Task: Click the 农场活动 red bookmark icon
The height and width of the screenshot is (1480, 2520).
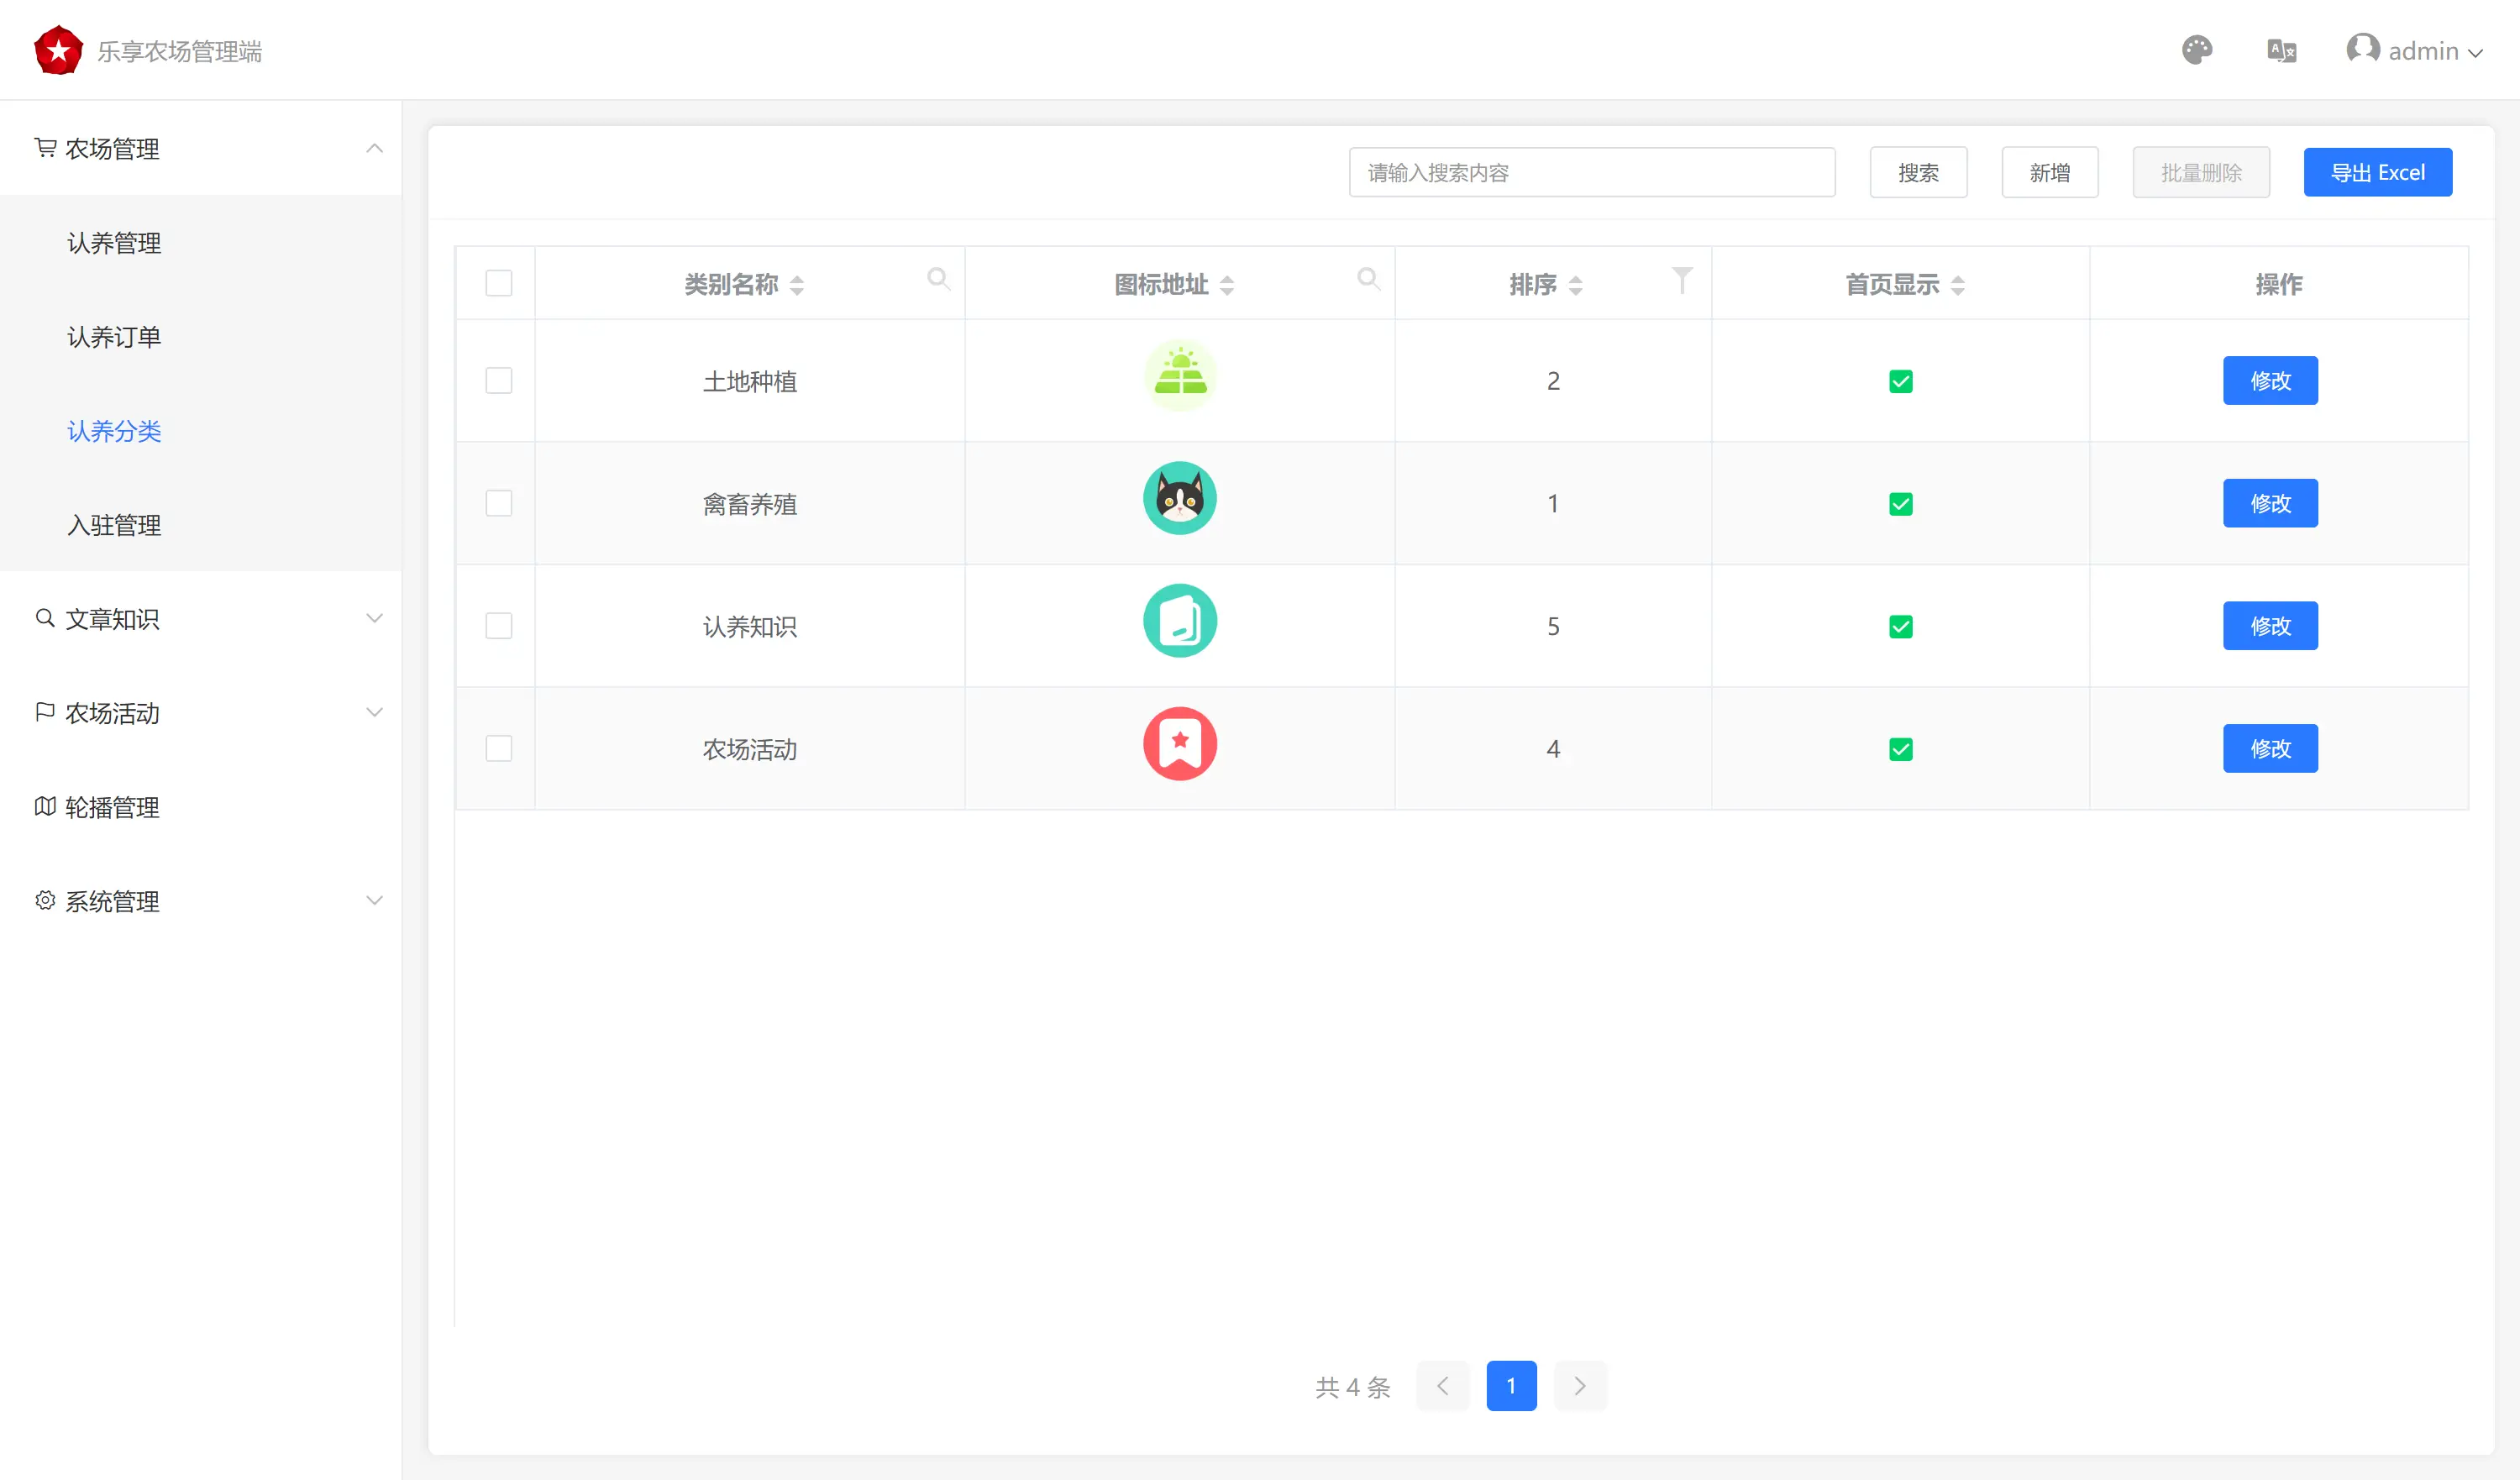Action: tap(1180, 744)
